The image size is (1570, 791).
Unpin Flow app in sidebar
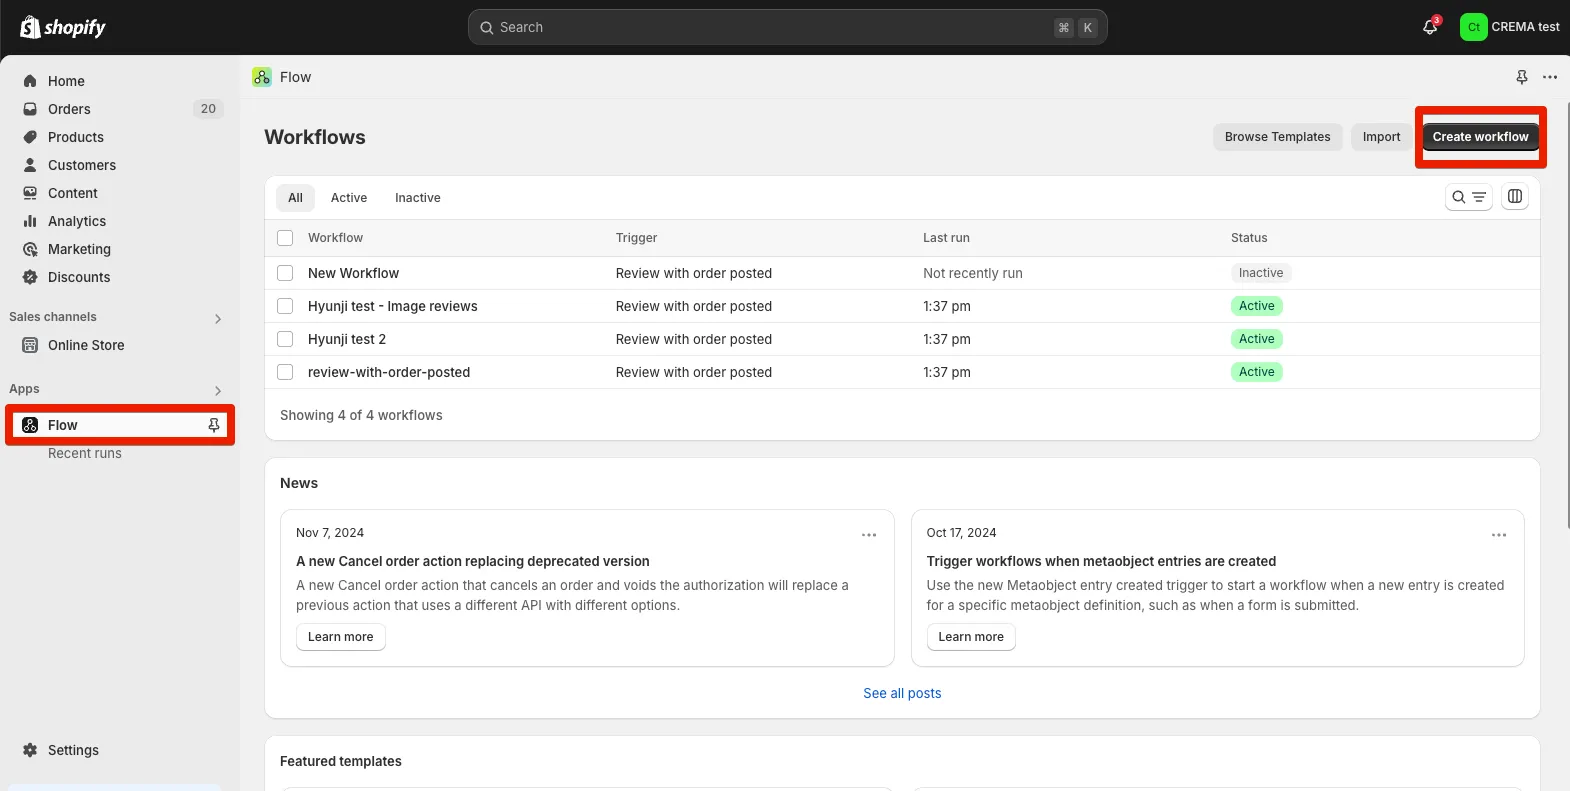[213, 425]
